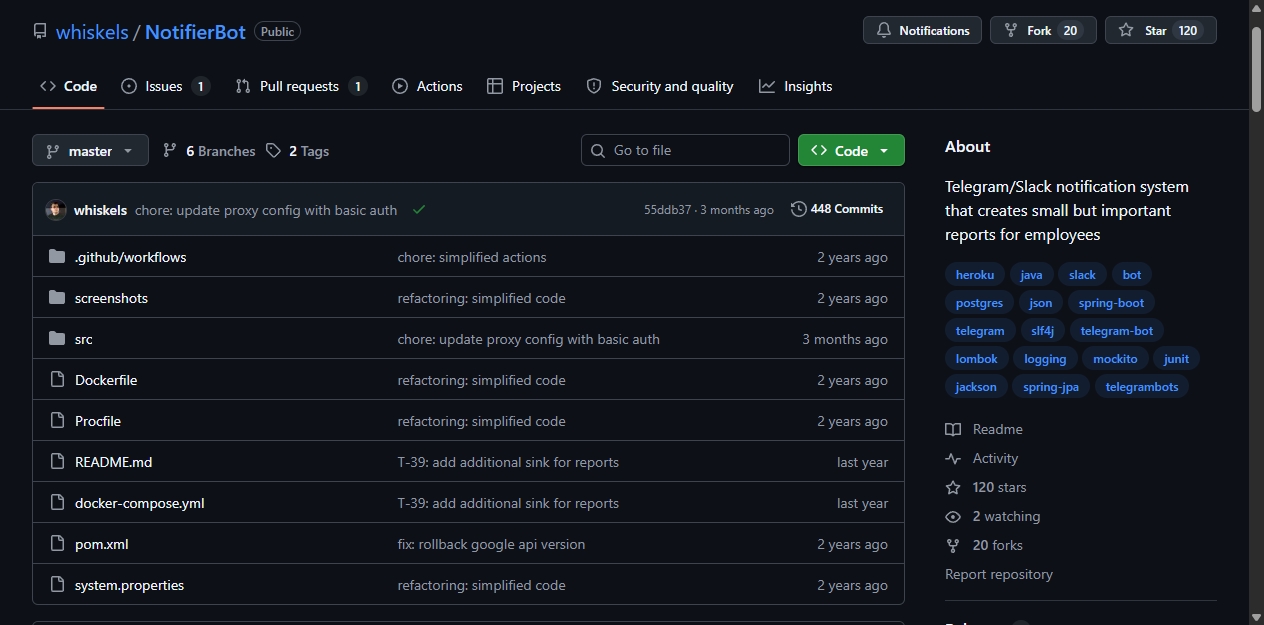Screen dimensions: 1264x625
Task: Click the repository book icon beside whiskels
Action: pyautogui.click(x=40, y=31)
